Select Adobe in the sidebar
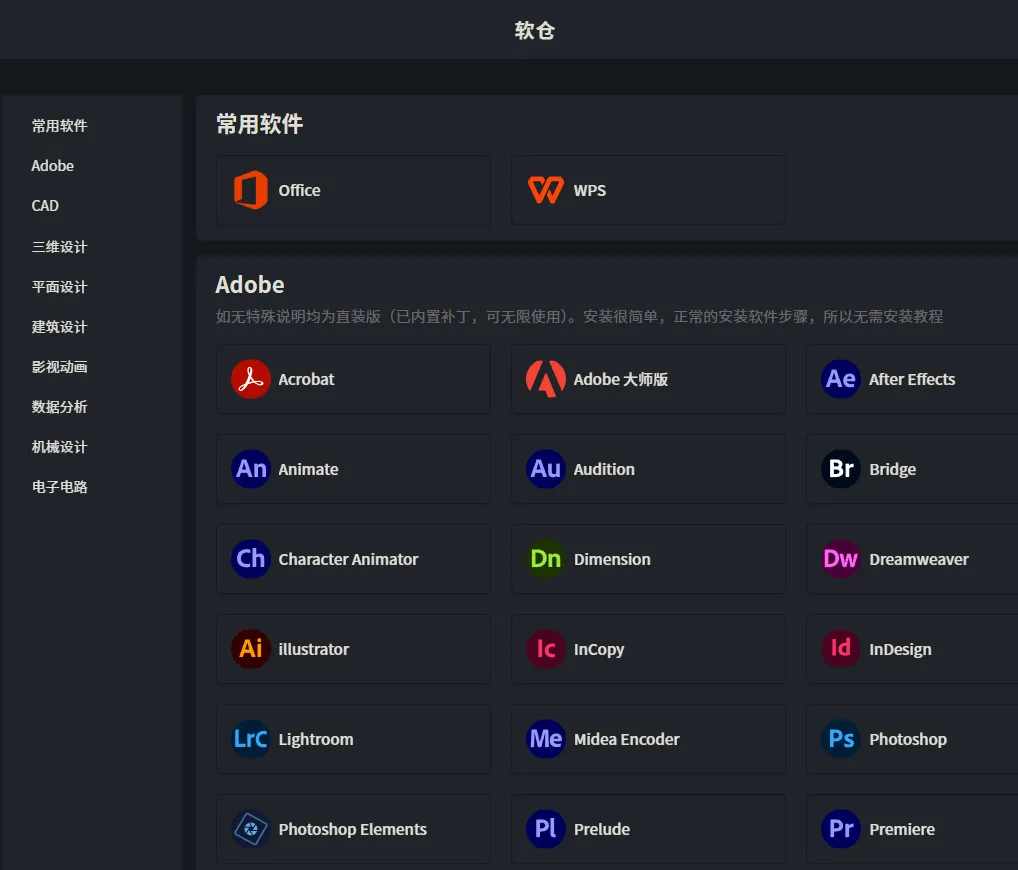Image resolution: width=1018 pixels, height=870 pixels. pyautogui.click(x=53, y=166)
